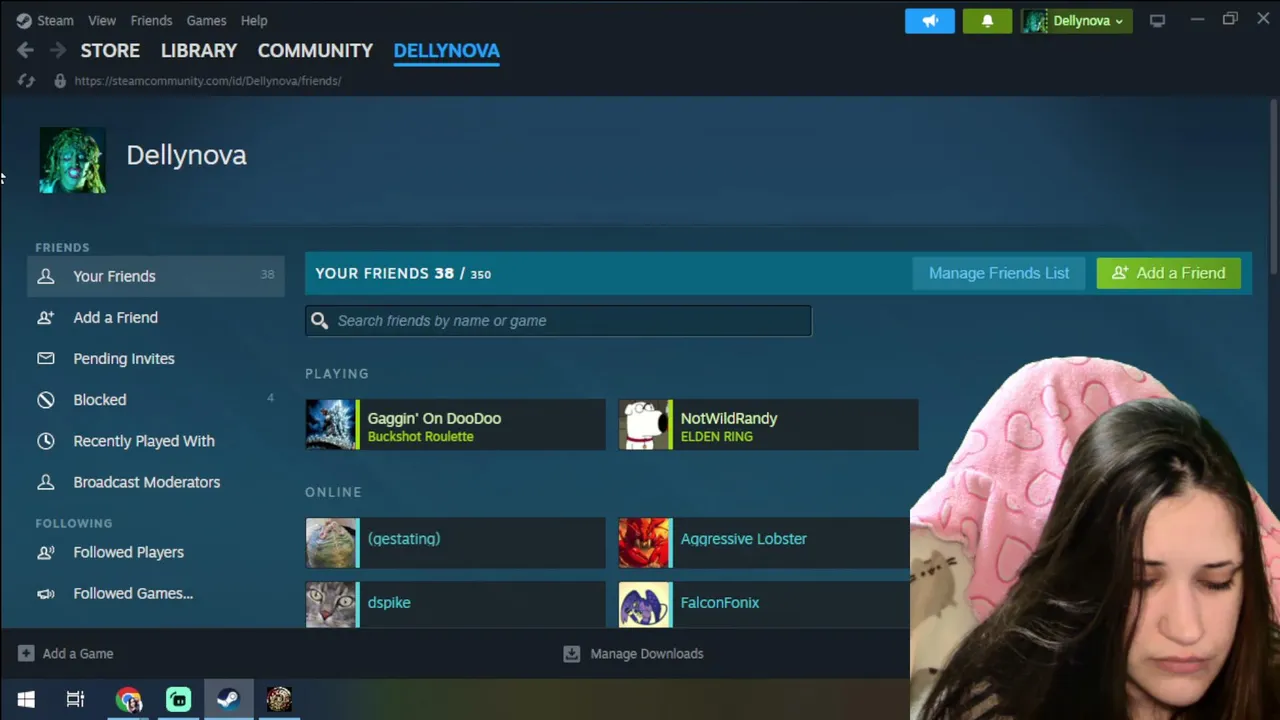Viewport: 1280px width, 720px height.
Task: Open the (gestating) friend entry
Action: point(455,542)
